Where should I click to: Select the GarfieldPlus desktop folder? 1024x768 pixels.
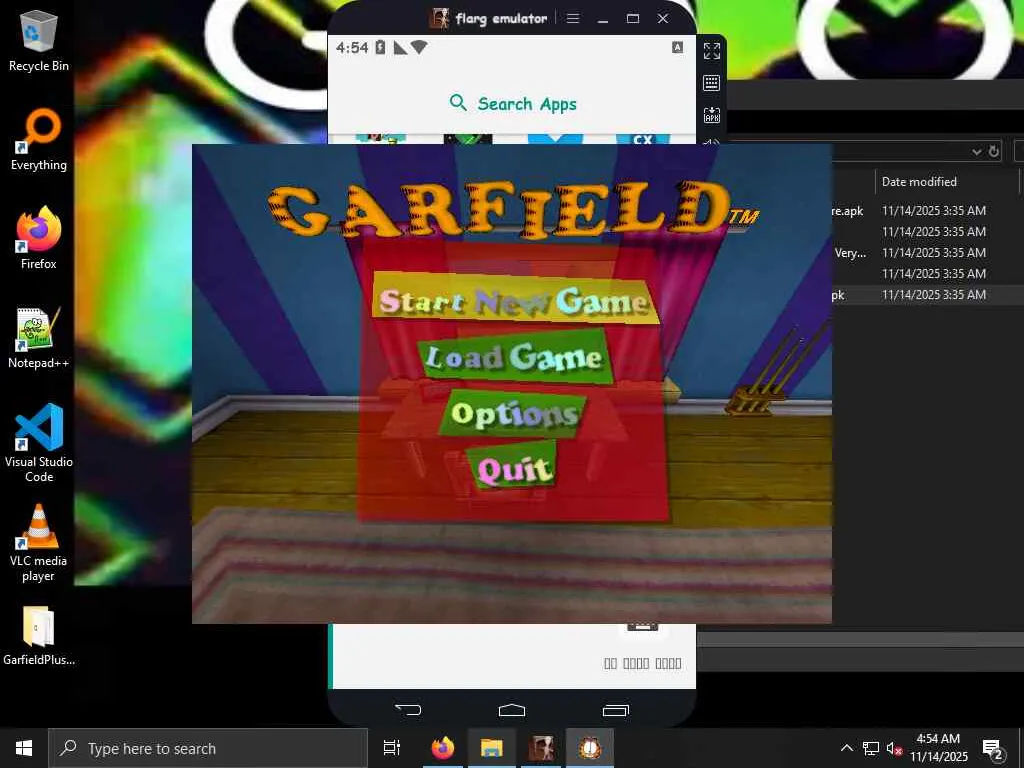(x=39, y=635)
